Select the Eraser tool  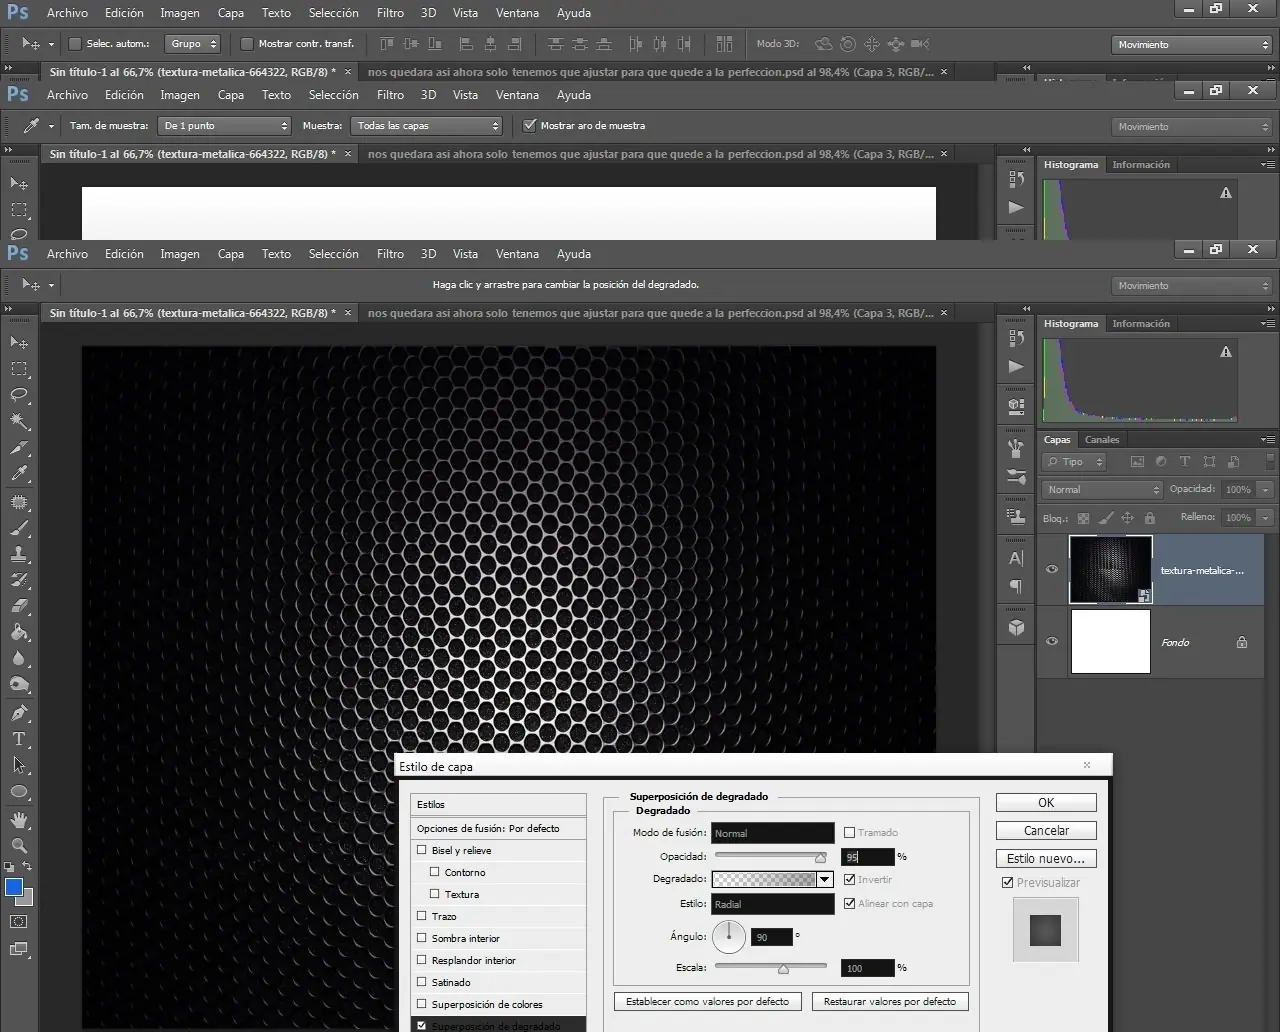click(x=19, y=606)
